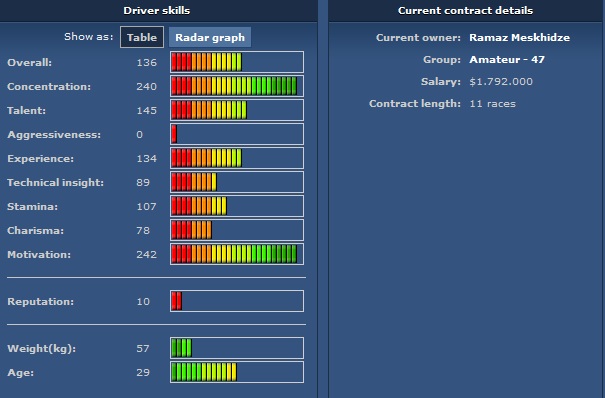Open the Amateur - 47 group link
Viewport: 605px width, 398px height.
tap(507, 59)
